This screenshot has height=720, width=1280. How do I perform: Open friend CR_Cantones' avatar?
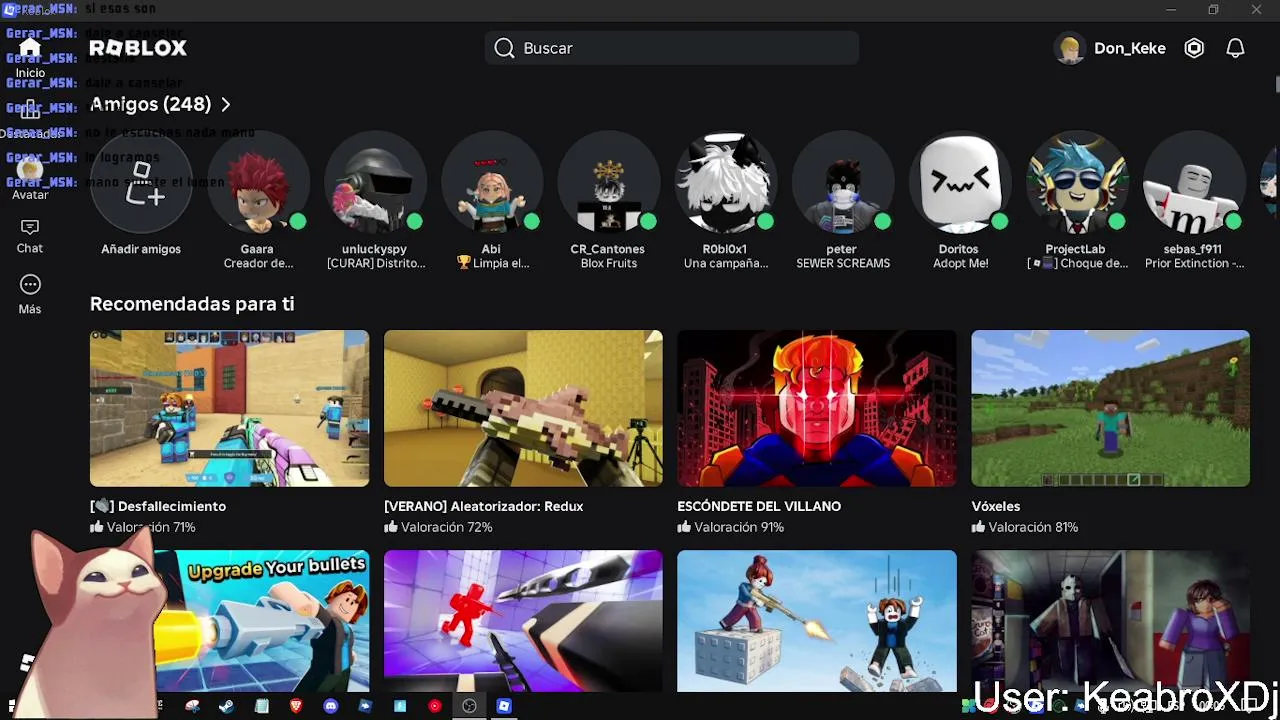(x=609, y=184)
